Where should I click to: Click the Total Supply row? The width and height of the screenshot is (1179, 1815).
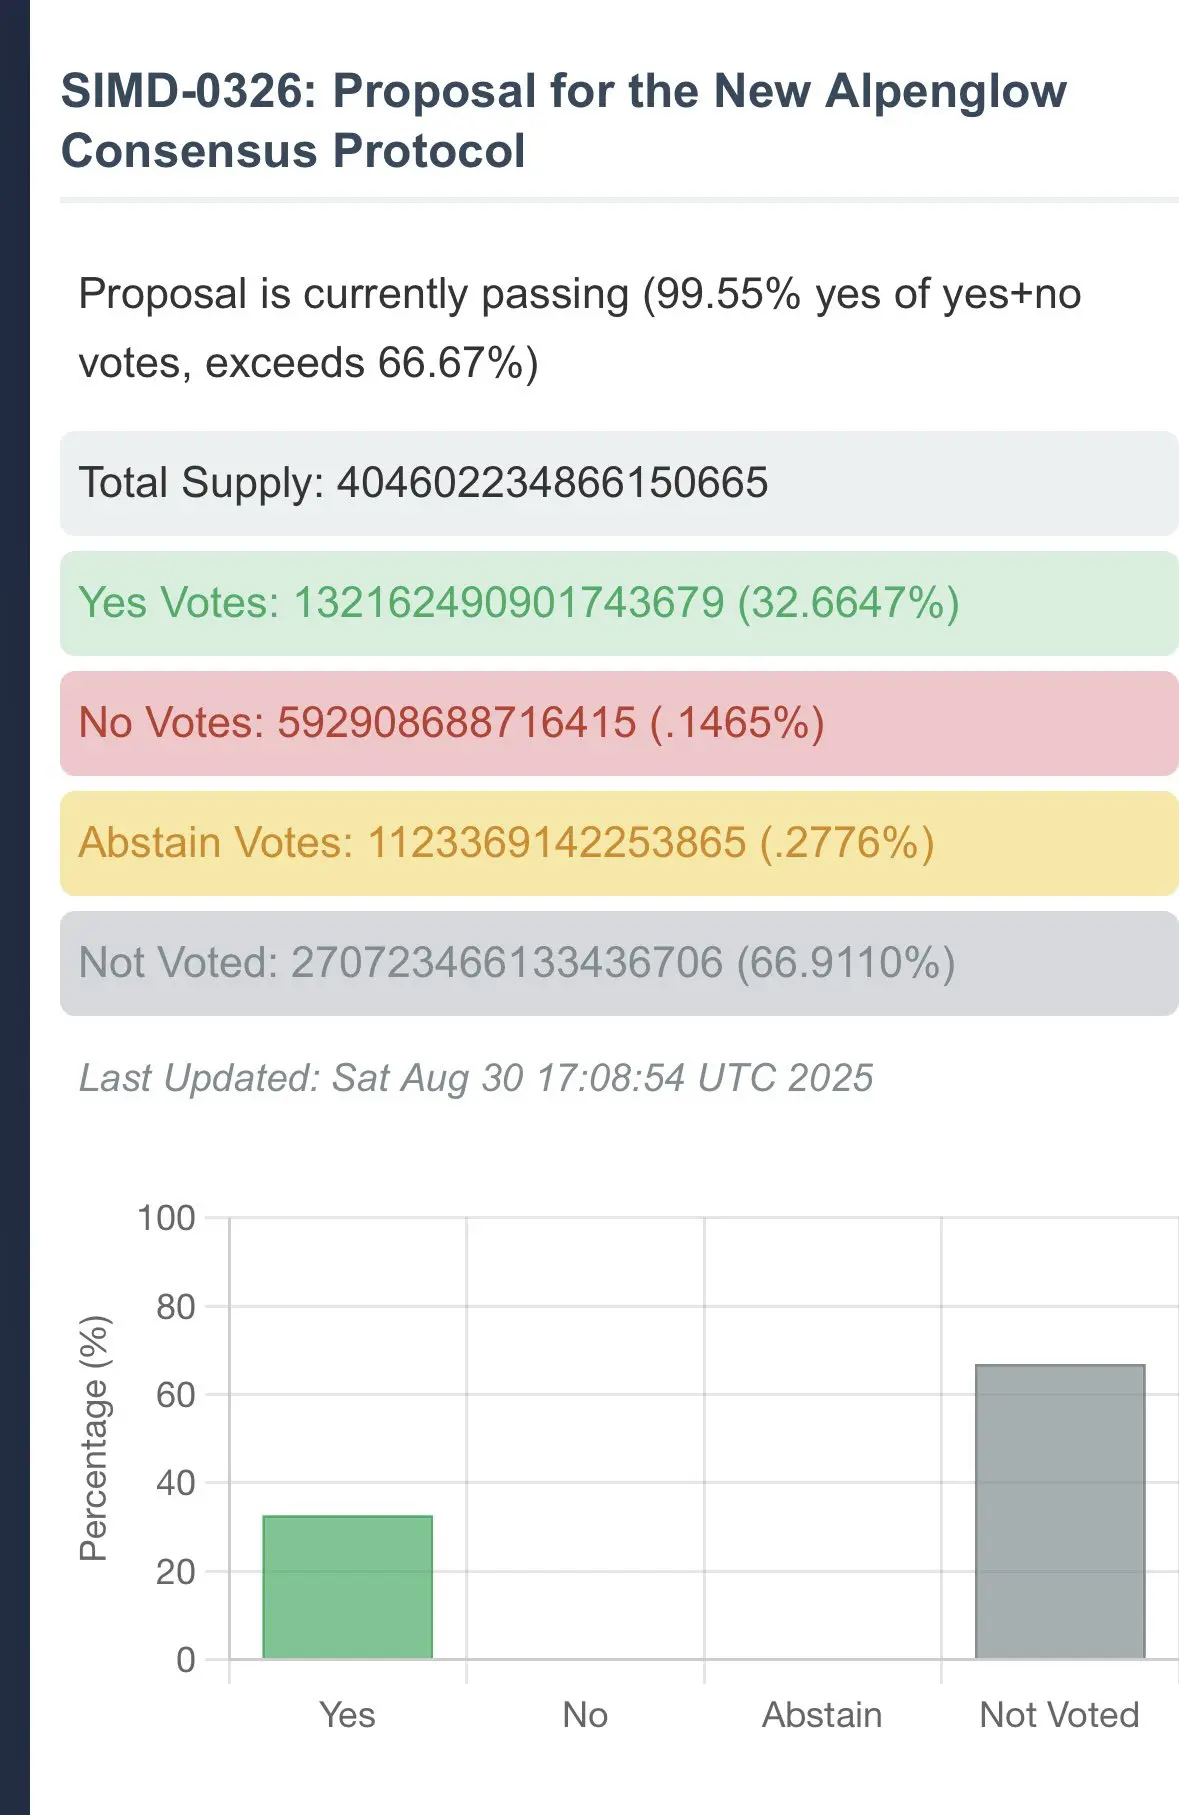tap(619, 483)
